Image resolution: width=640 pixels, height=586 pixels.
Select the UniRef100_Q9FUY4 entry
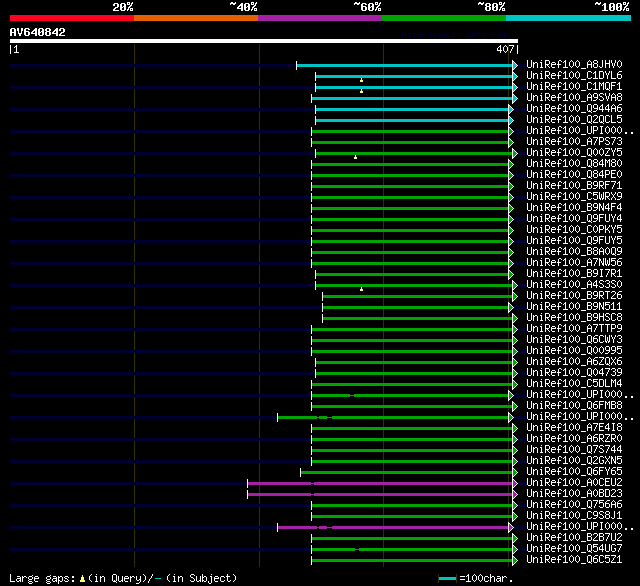(x=574, y=219)
